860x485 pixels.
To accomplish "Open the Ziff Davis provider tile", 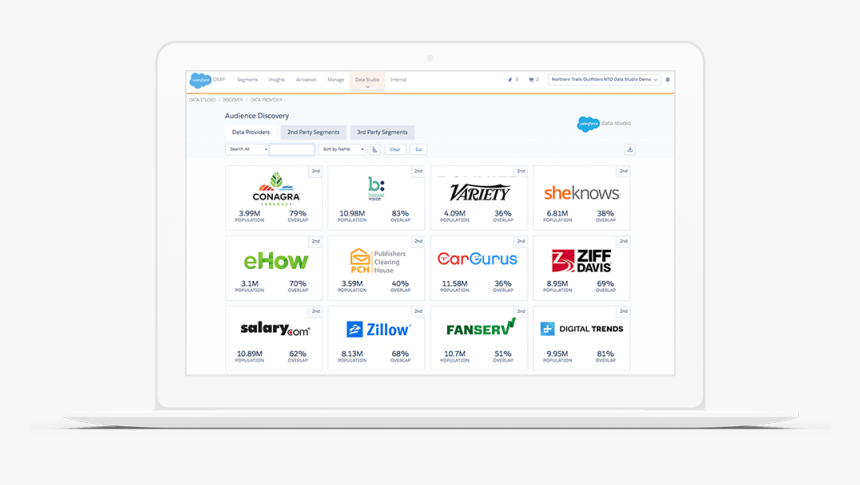I will [581, 268].
